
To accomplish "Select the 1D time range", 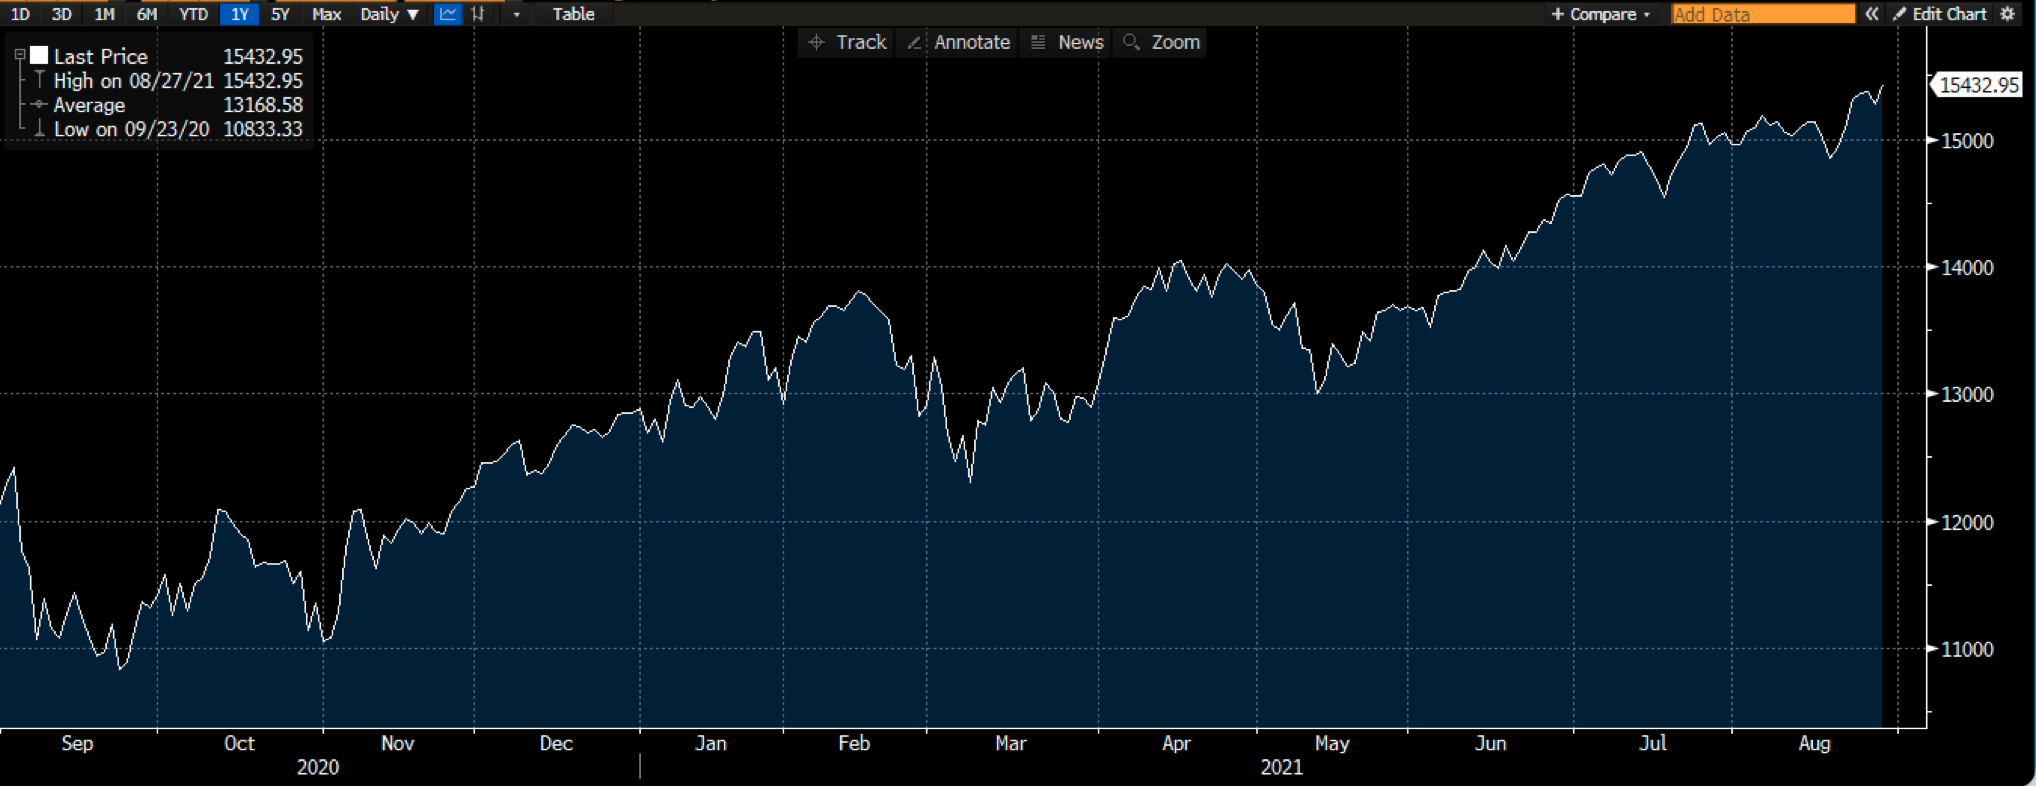I will (x=20, y=14).
